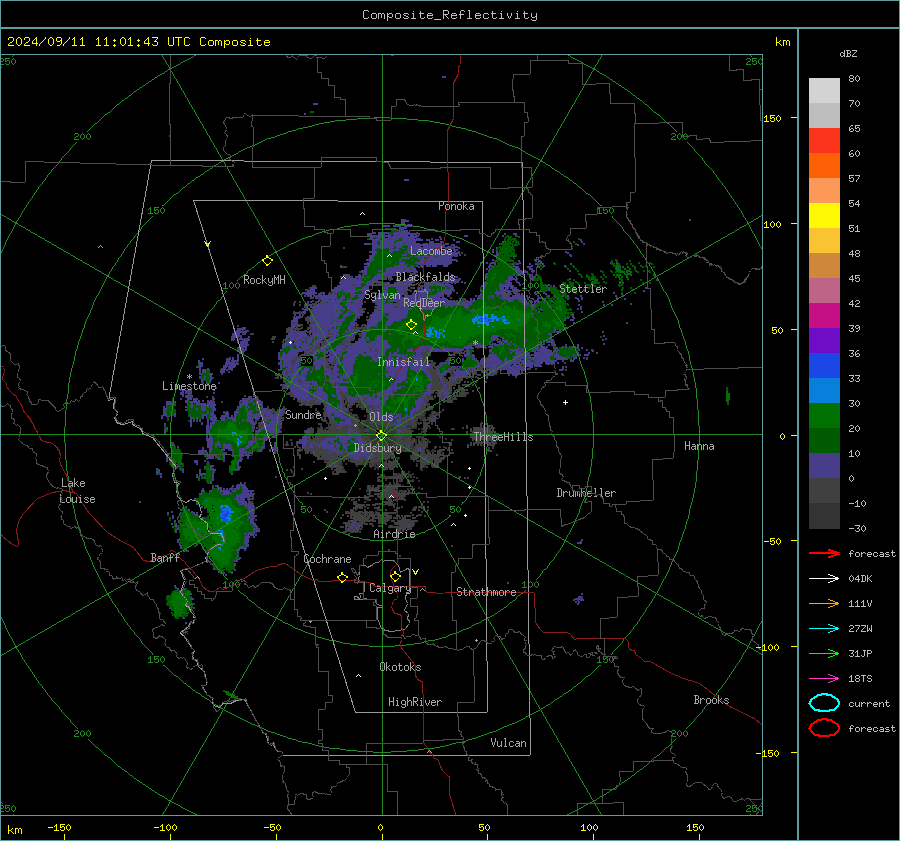Screen dimensions: 900x841
Task: Click the Sundre town label
Action: coord(303,414)
